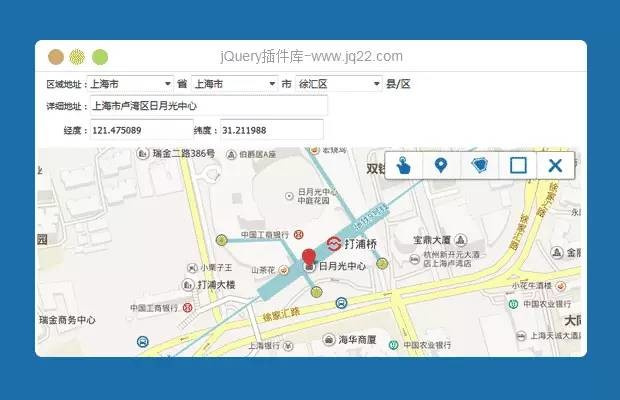The width and height of the screenshot is (620, 400).
Task: Click the 打浦桥 metro station icon
Action: click(x=334, y=244)
